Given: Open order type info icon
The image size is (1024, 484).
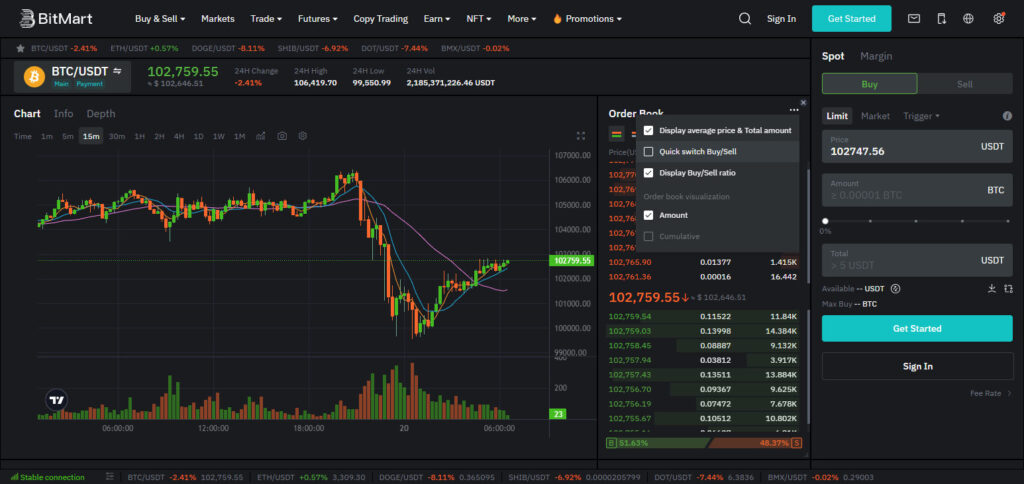Looking at the screenshot, I should 1007,116.
